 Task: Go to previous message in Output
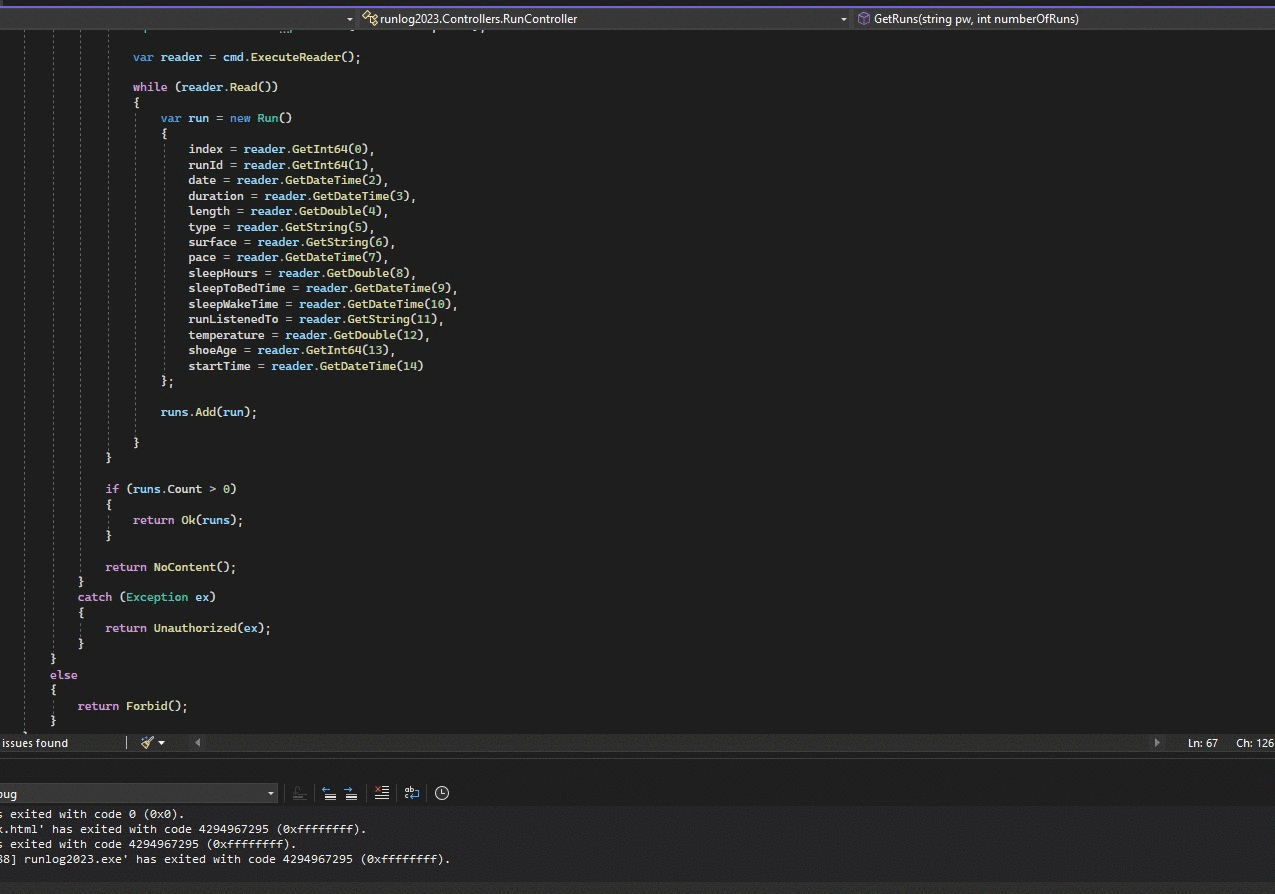(329, 793)
